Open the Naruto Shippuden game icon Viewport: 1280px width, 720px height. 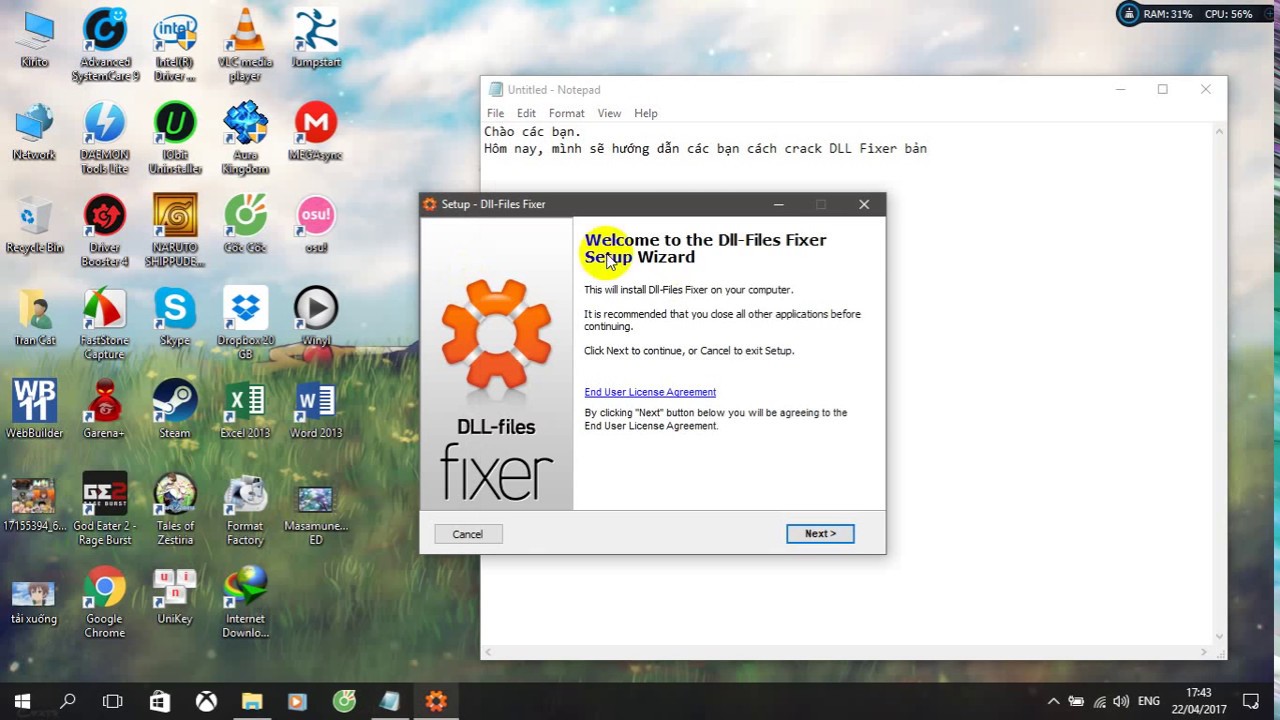pos(175,231)
